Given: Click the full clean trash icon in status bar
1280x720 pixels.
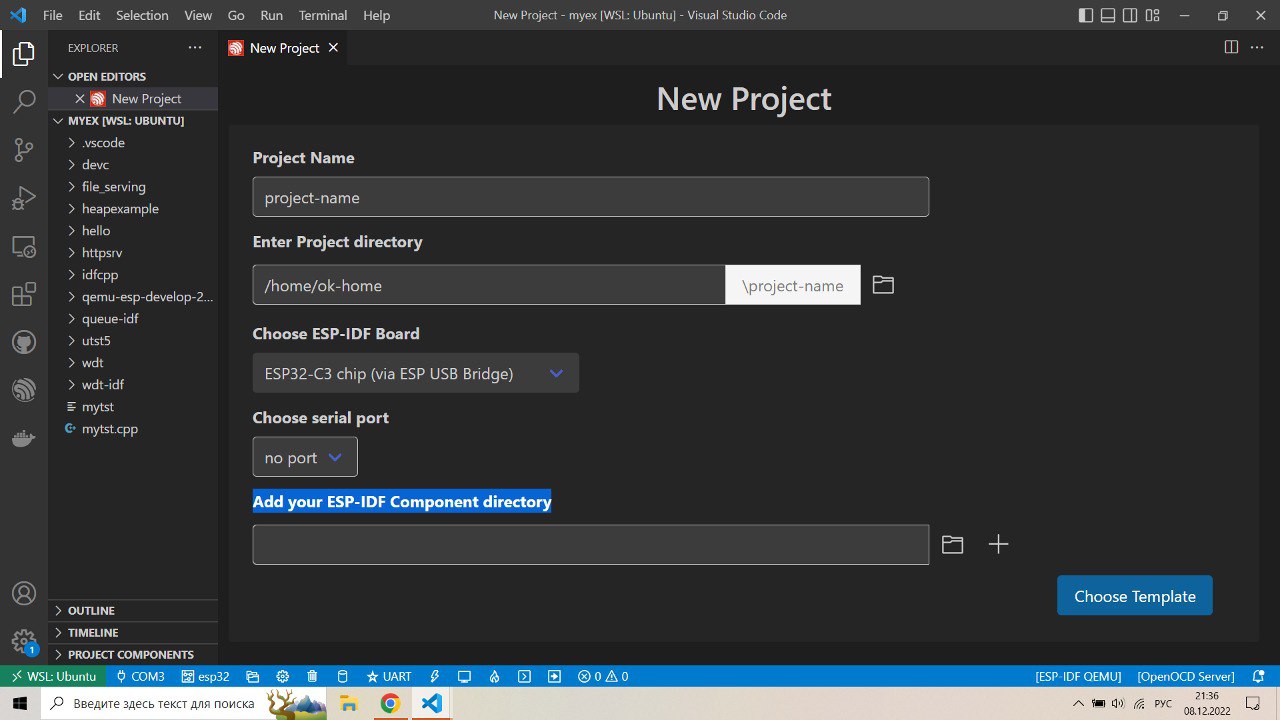Looking at the screenshot, I should tap(313, 676).
